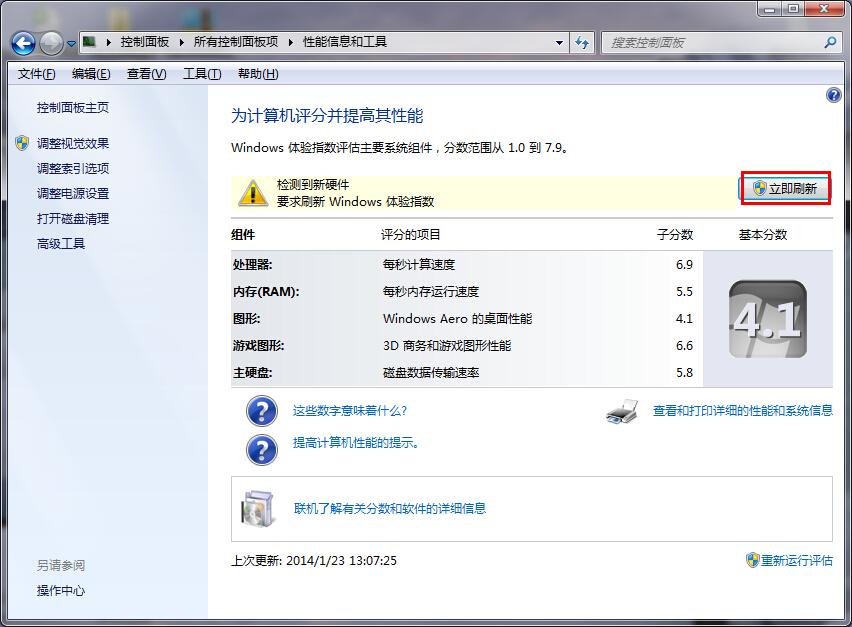852x627 pixels.
Task: Open 高级工具 link
Action: click(61, 243)
